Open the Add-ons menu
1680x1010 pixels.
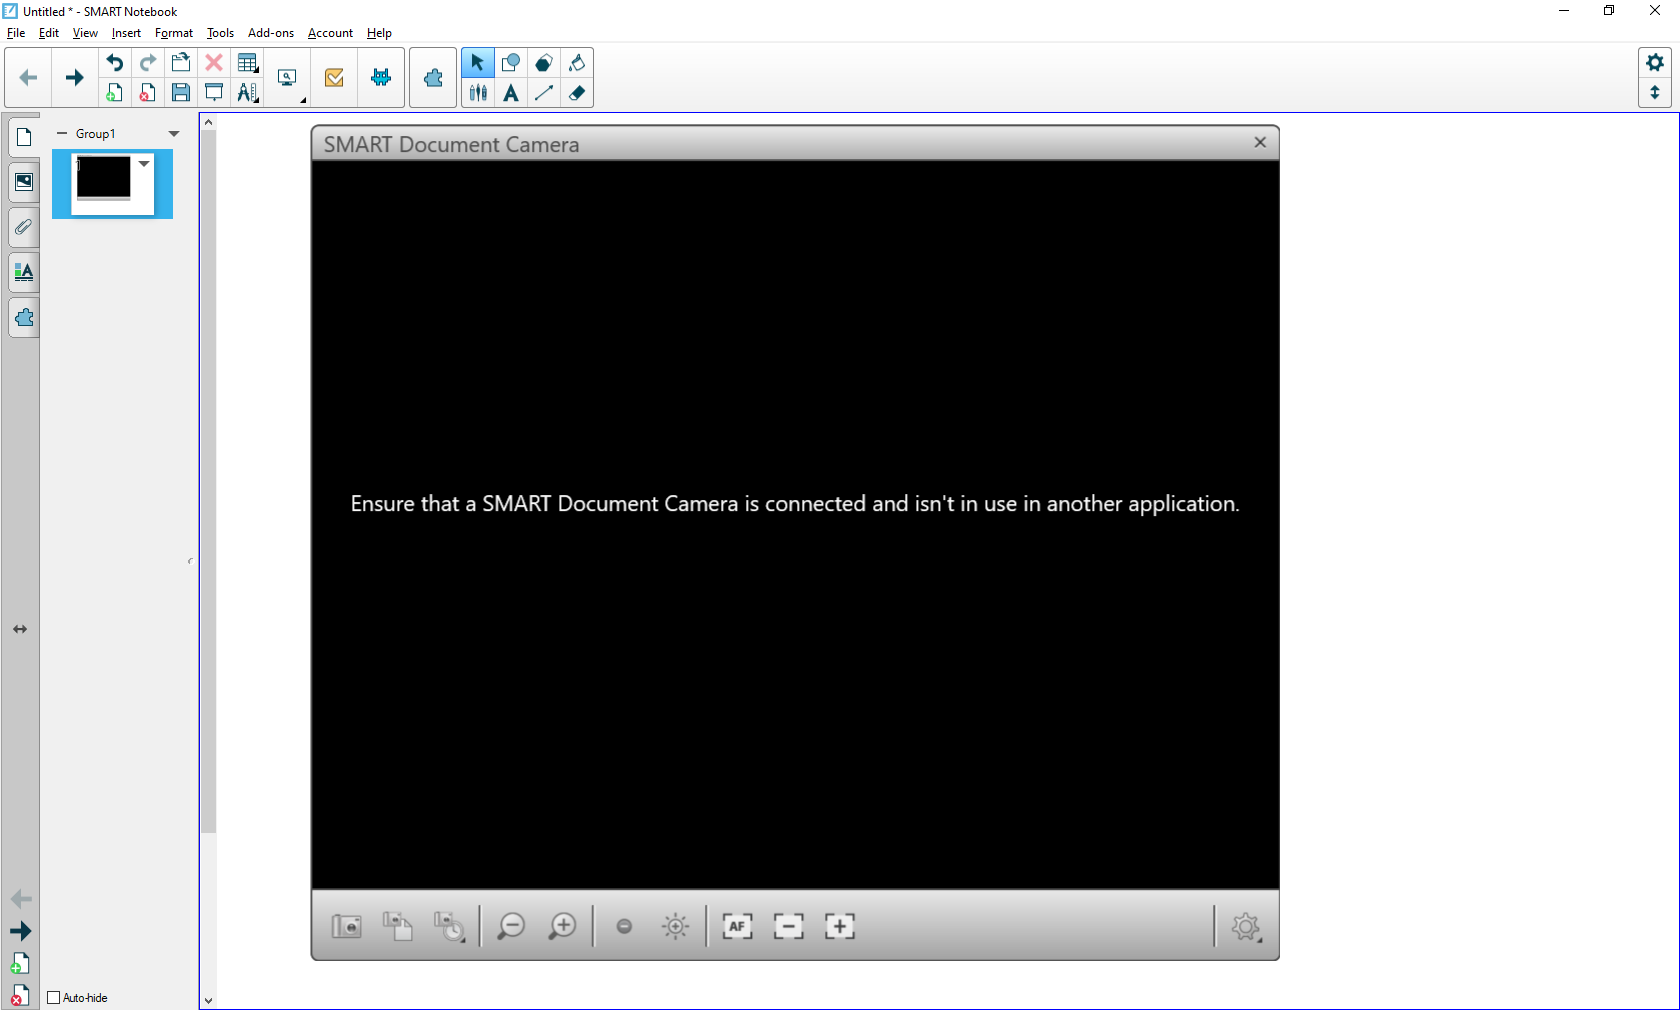270,33
